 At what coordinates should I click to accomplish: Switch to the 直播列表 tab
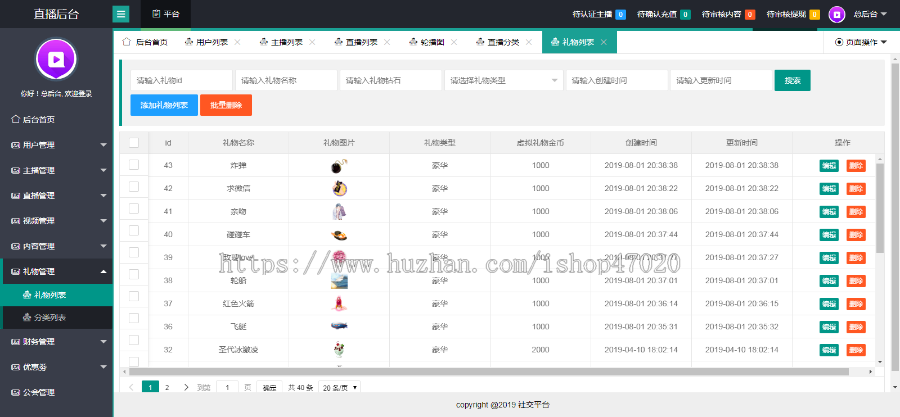click(362, 42)
